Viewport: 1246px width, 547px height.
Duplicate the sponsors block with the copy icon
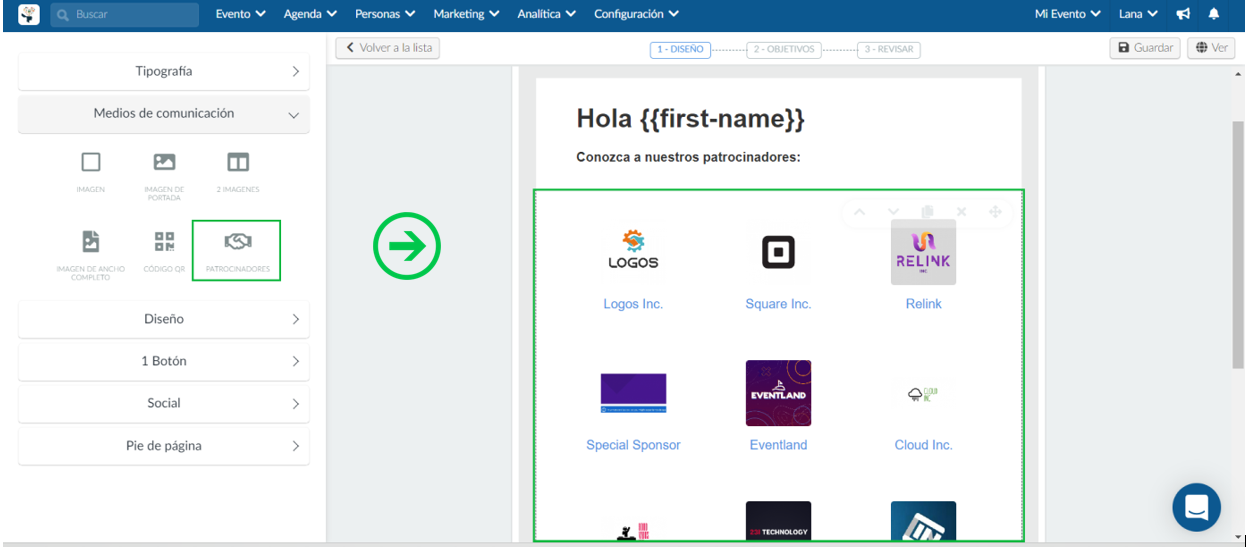(x=927, y=212)
